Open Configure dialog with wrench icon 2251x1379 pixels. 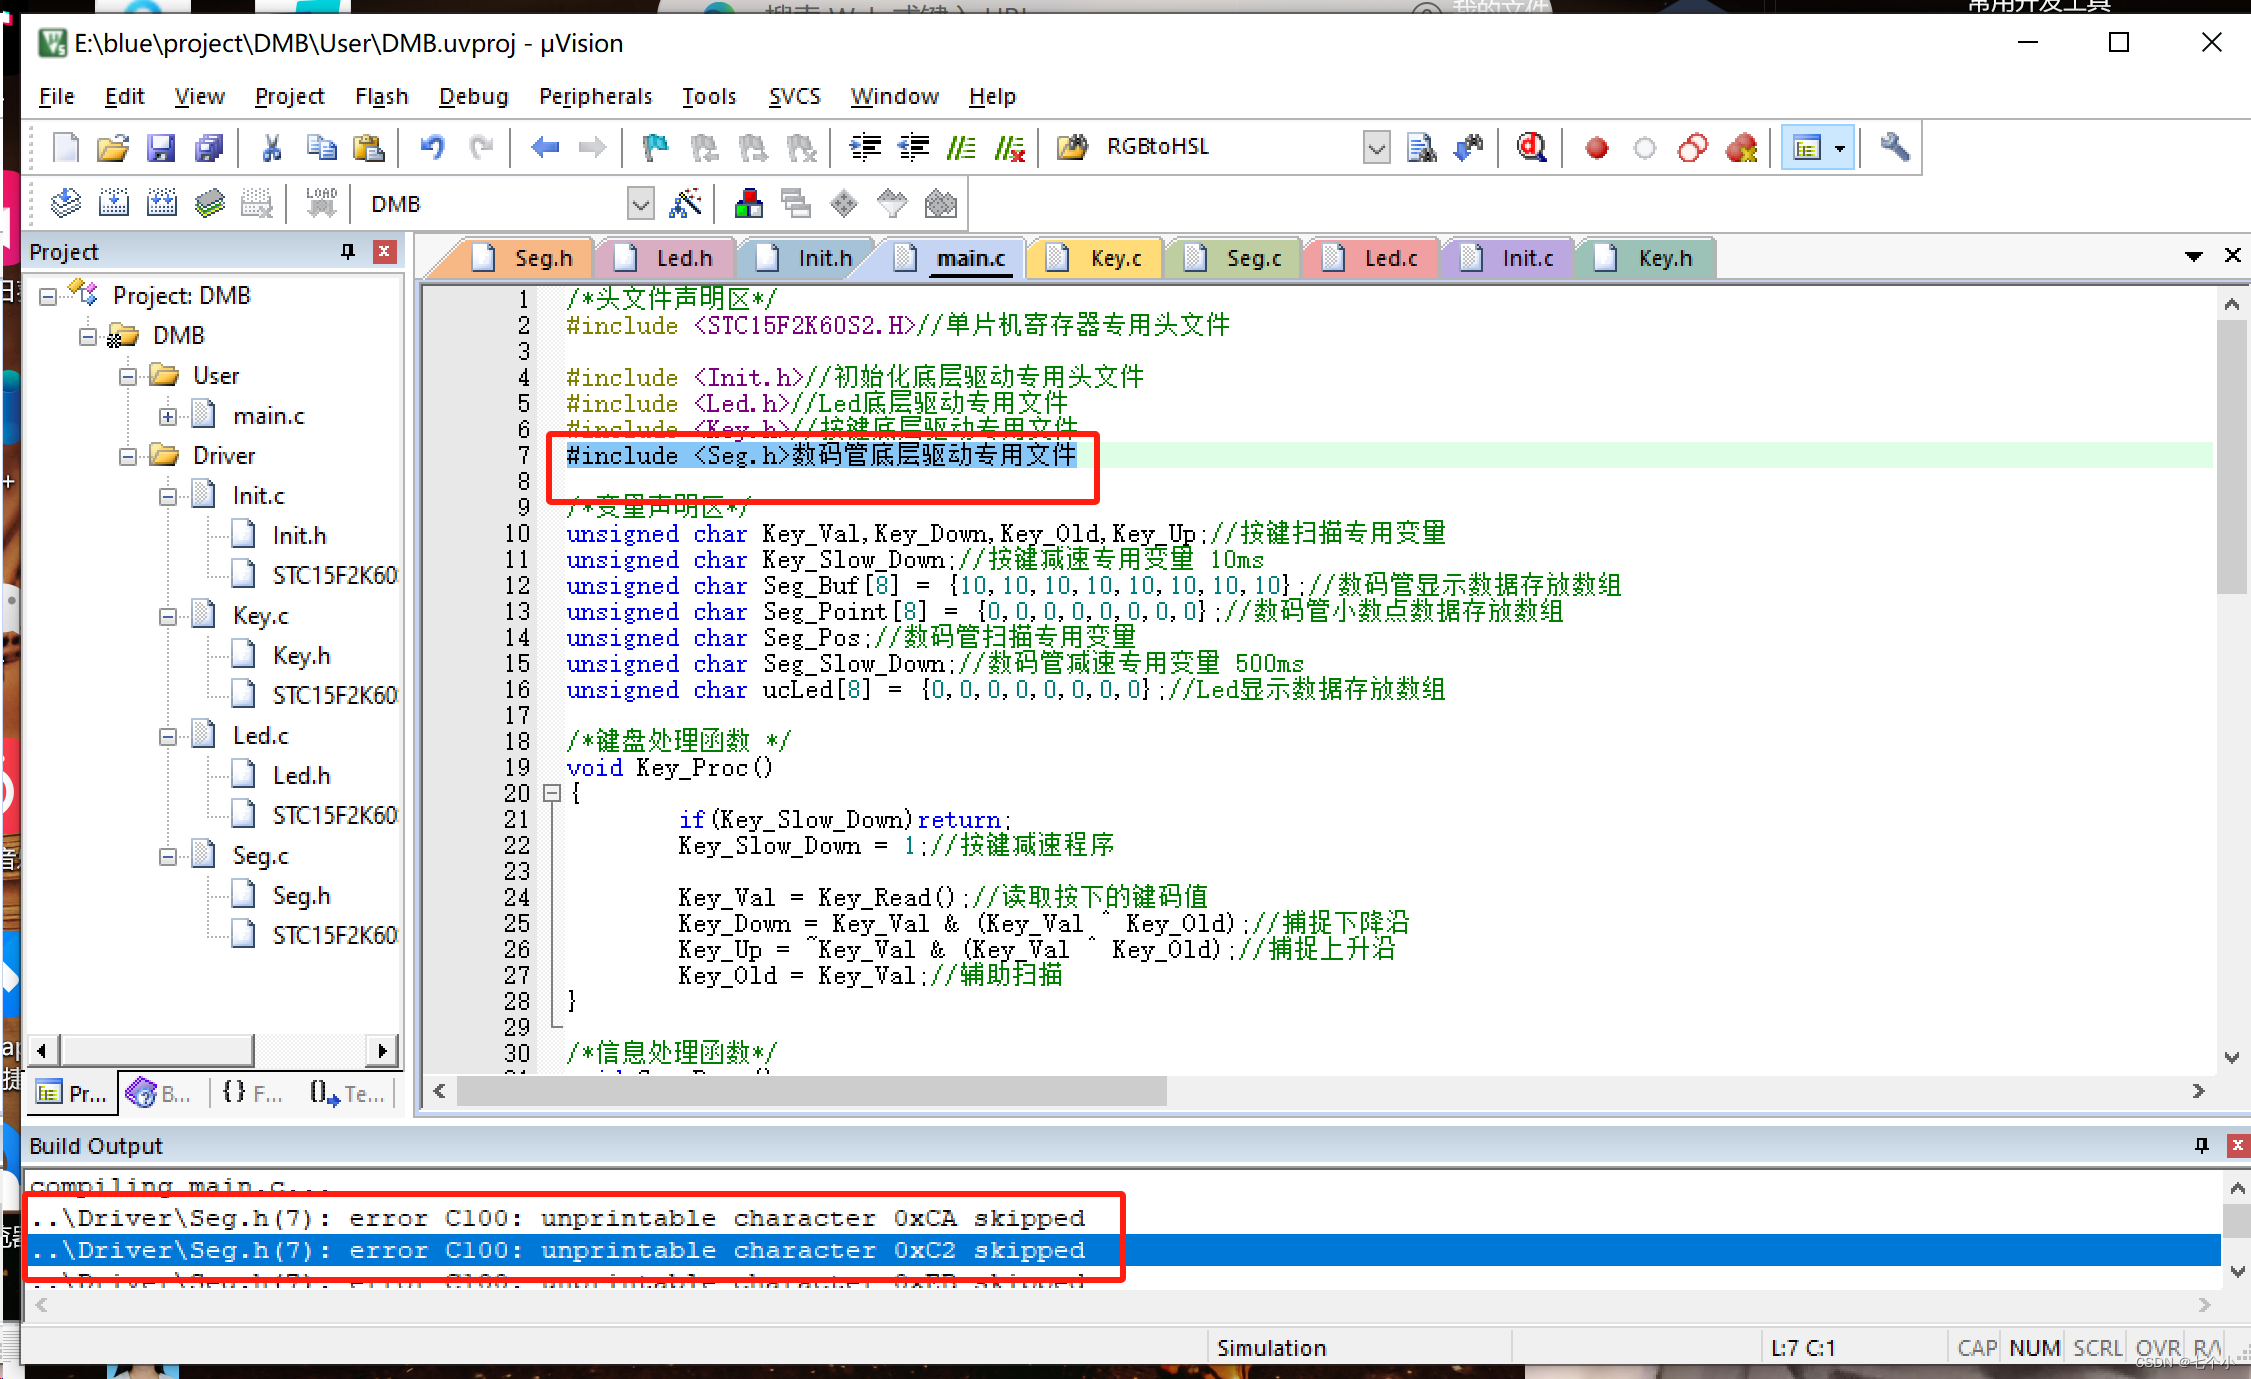(1895, 147)
